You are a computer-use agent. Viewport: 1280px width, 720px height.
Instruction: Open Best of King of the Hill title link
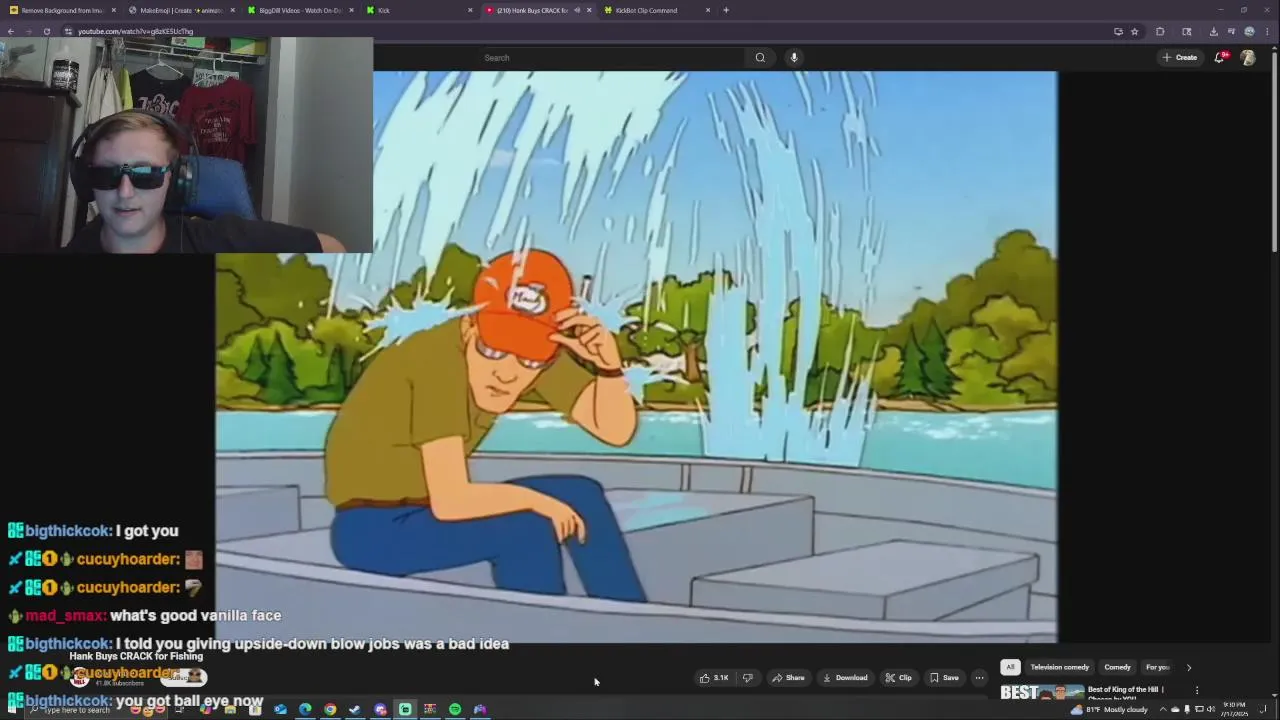pos(1125,689)
